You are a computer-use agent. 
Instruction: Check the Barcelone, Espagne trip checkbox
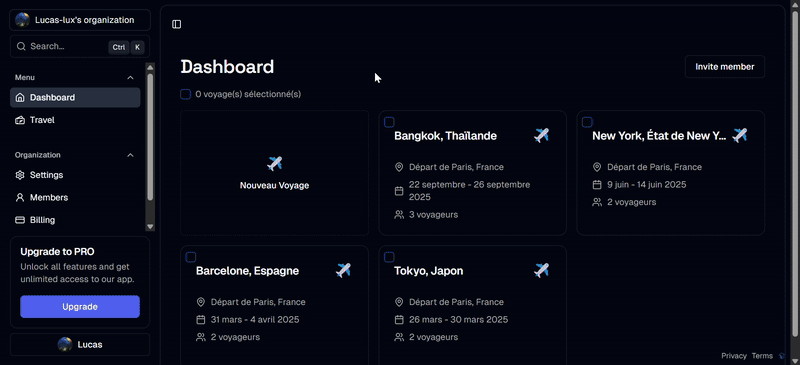(191, 257)
